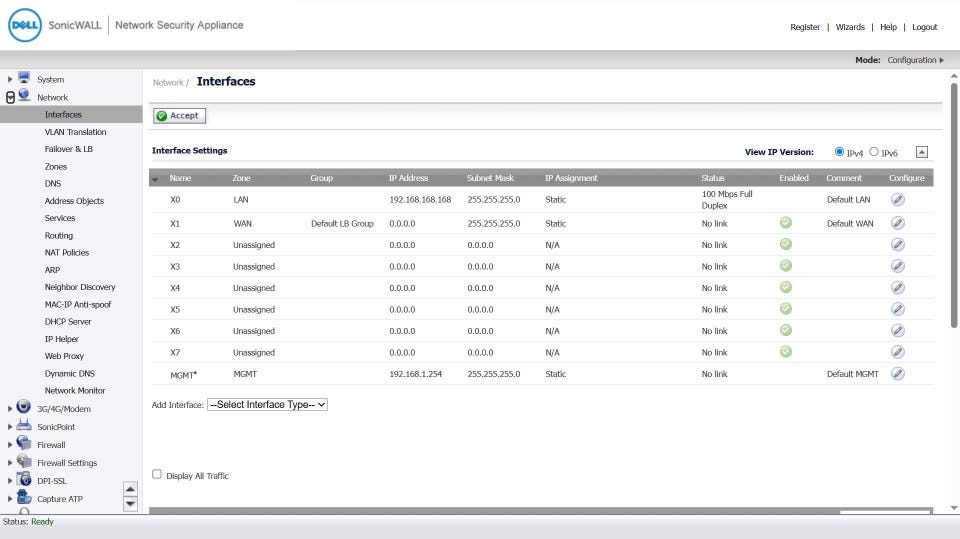
Task: Collapse the Network tree node
Action: [x=10, y=97]
